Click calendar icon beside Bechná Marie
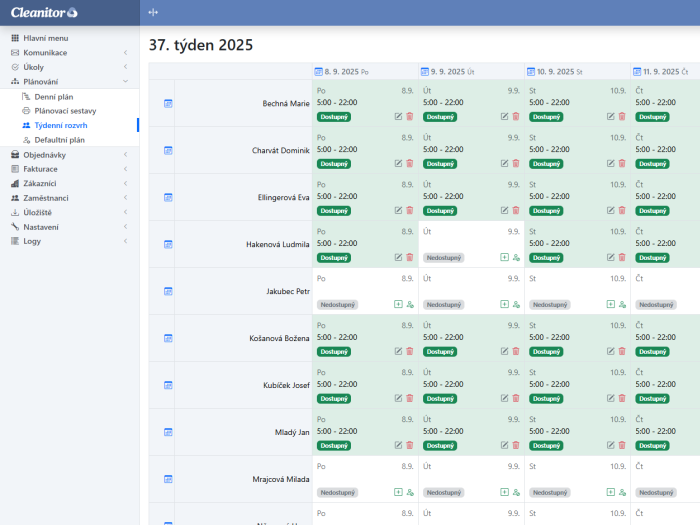700x525 pixels. coord(168,103)
